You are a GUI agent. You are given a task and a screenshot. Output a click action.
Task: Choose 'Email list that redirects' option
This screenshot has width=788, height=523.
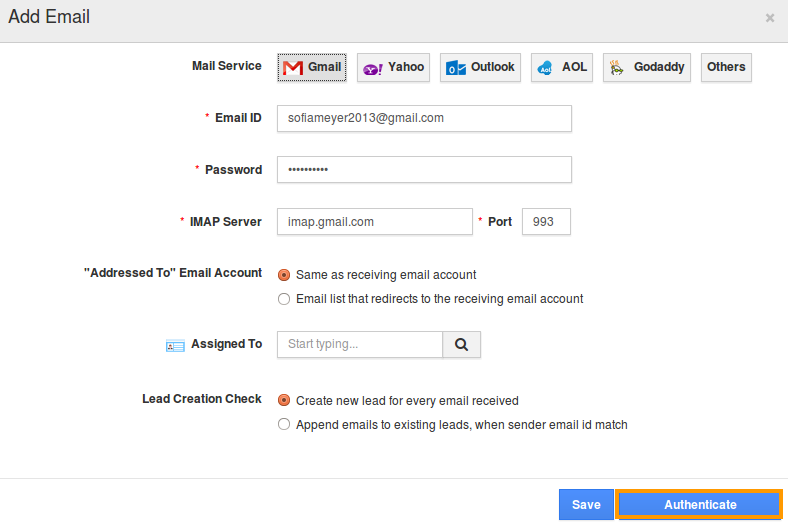coord(285,299)
